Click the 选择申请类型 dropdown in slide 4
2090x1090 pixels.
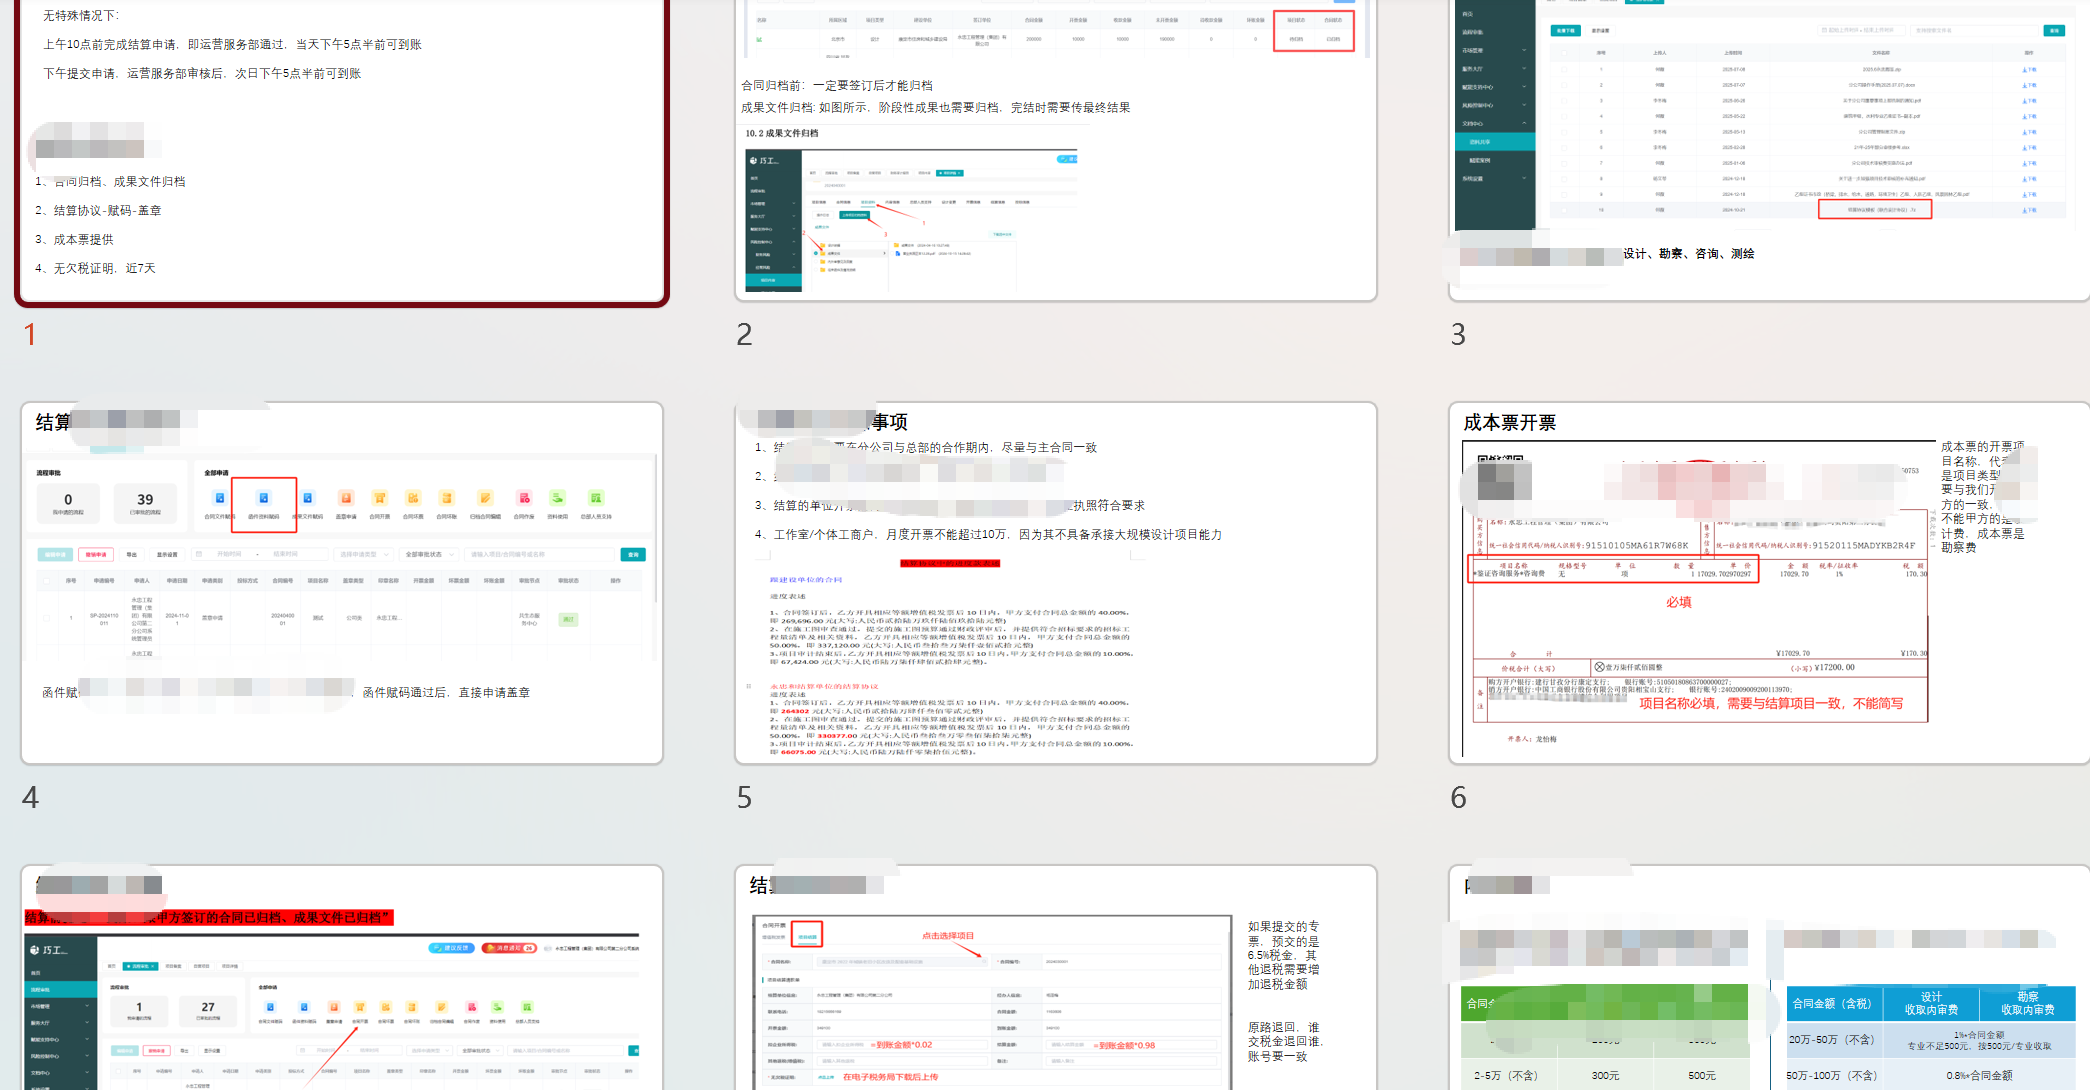(x=362, y=554)
